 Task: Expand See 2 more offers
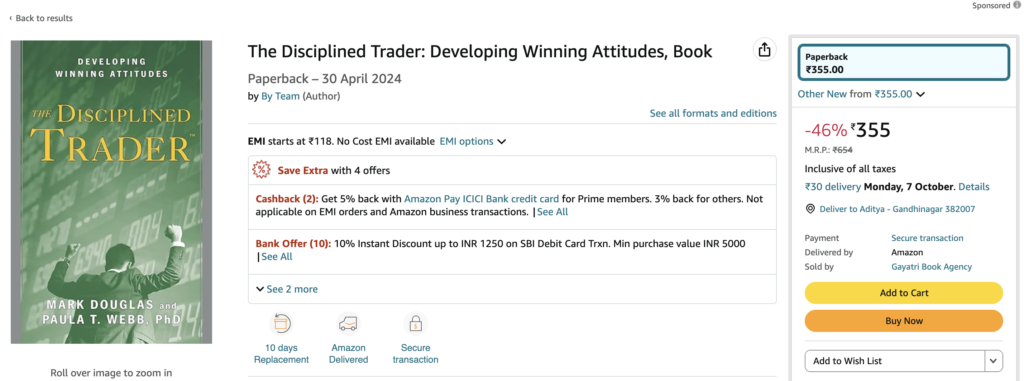[287, 289]
